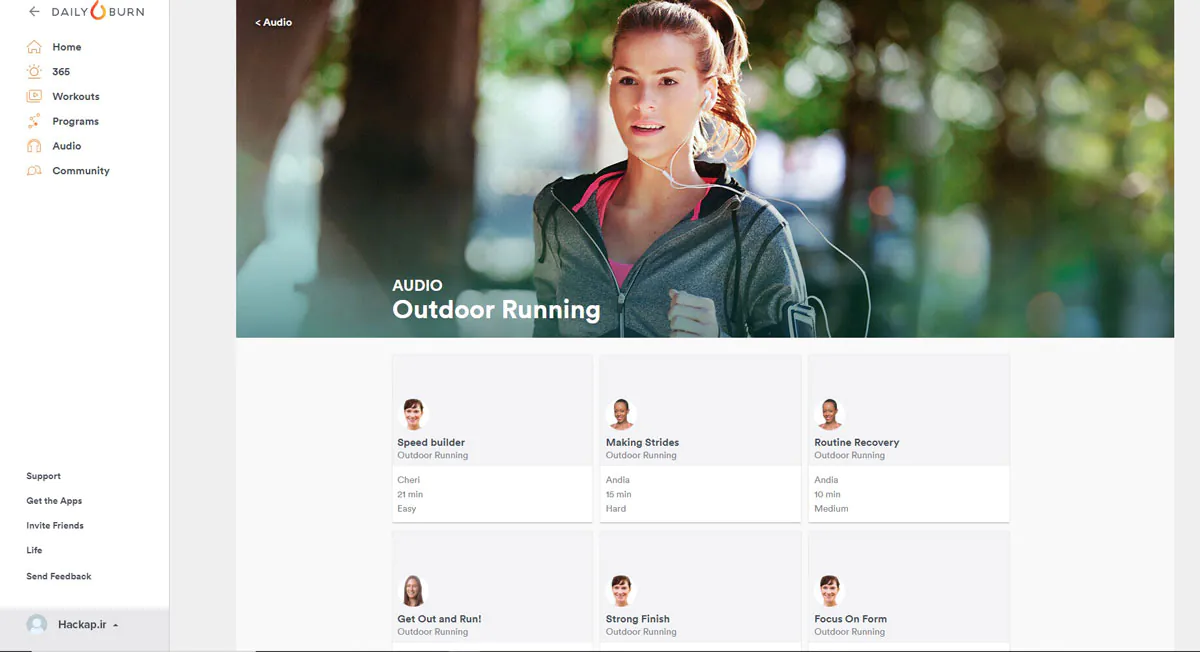Open the Routine Recovery workout title
This screenshot has width=1200, height=652.
(857, 442)
